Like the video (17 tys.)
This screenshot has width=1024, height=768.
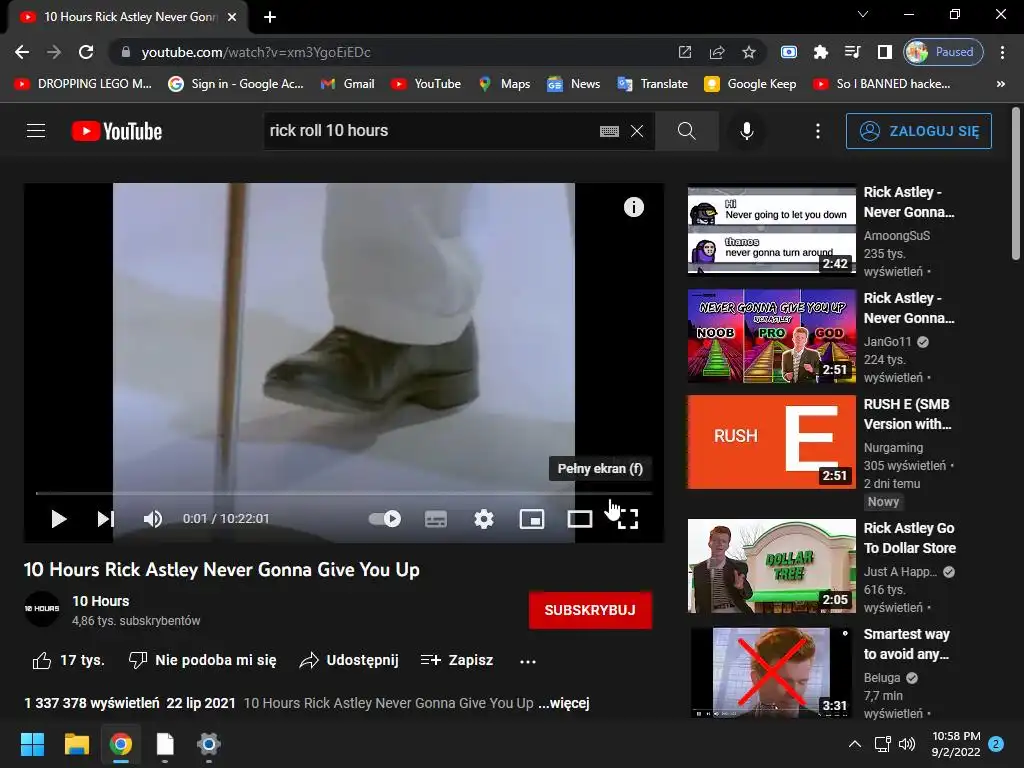point(69,660)
